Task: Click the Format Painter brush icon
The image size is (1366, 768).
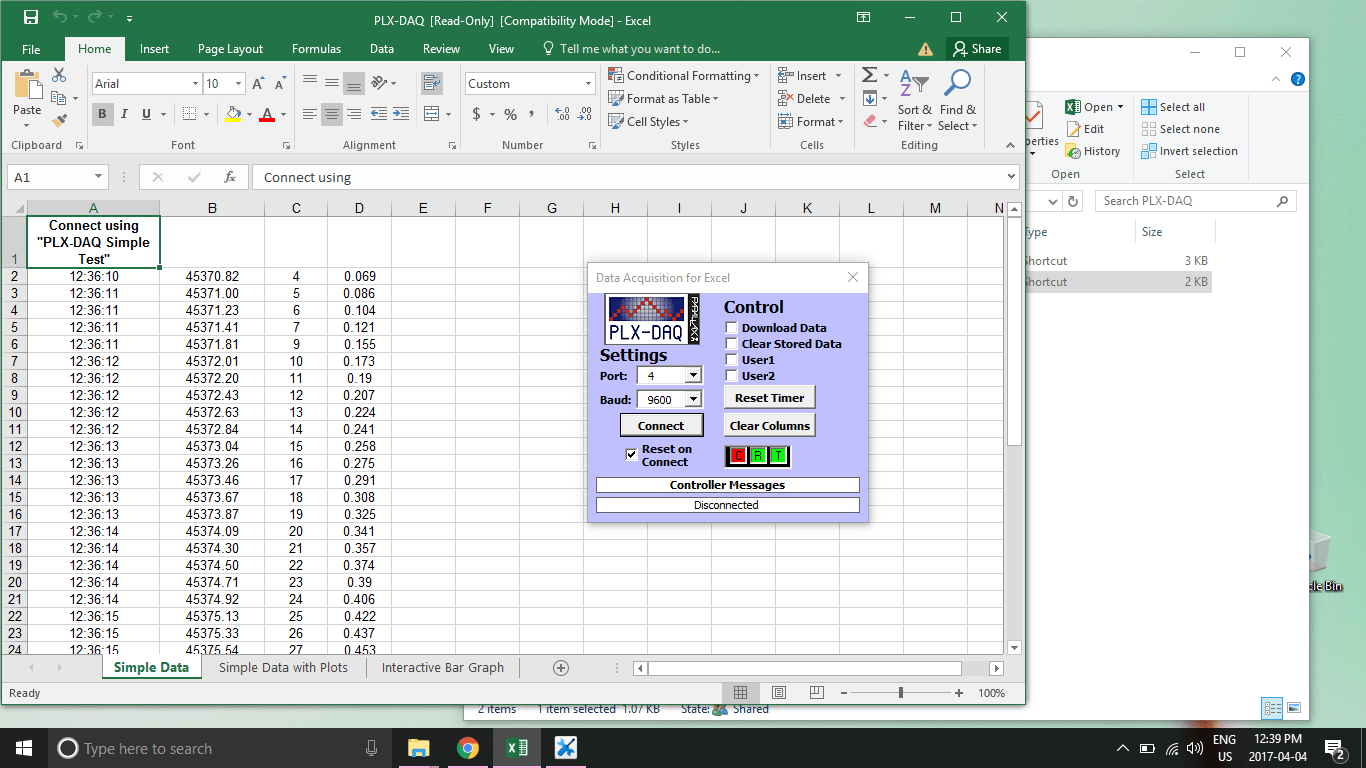Action: 59,121
